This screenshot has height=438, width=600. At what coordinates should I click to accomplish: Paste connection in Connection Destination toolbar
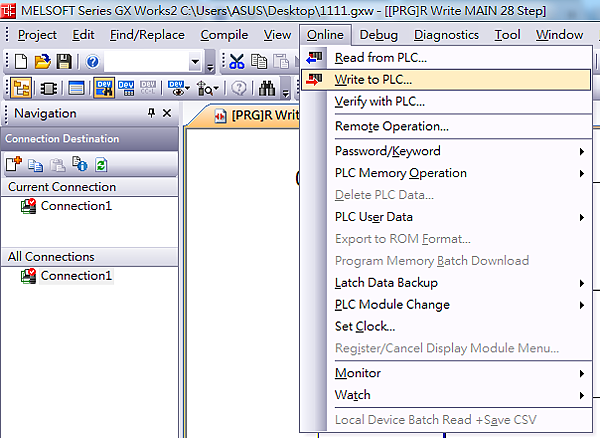pyautogui.click(x=58, y=165)
